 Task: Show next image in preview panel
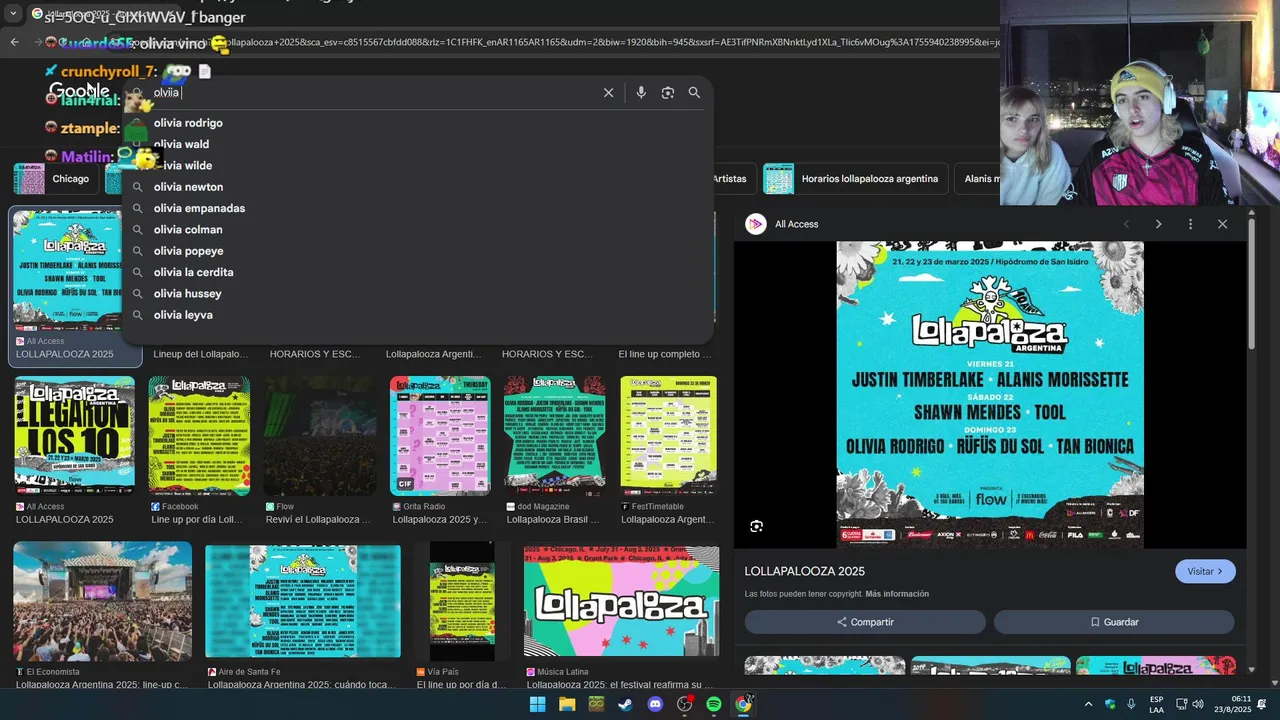(1158, 224)
